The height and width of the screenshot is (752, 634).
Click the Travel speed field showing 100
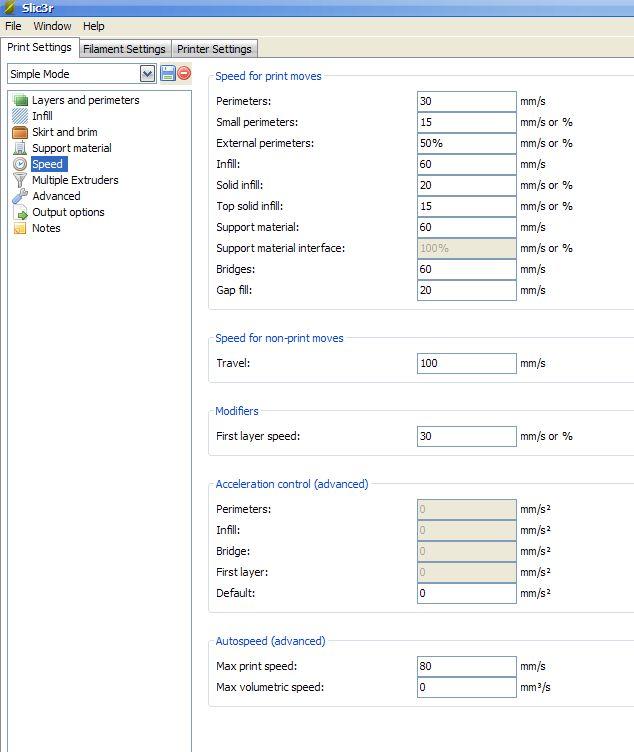coord(467,364)
